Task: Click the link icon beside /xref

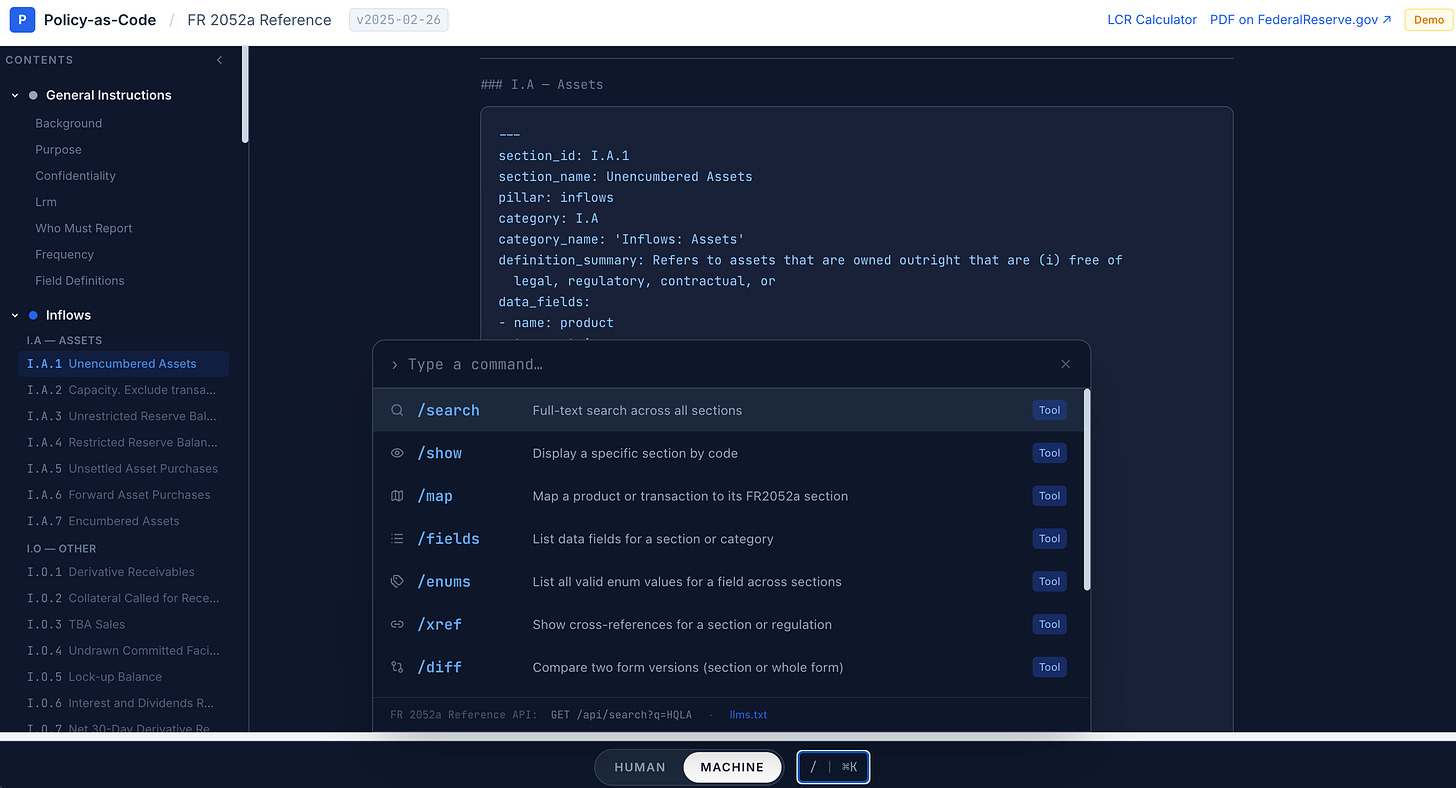Action: pos(397,624)
